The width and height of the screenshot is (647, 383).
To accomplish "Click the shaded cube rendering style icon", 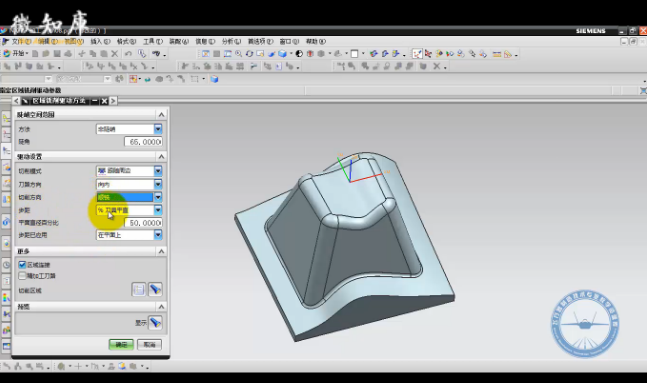I will [x=282, y=54].
